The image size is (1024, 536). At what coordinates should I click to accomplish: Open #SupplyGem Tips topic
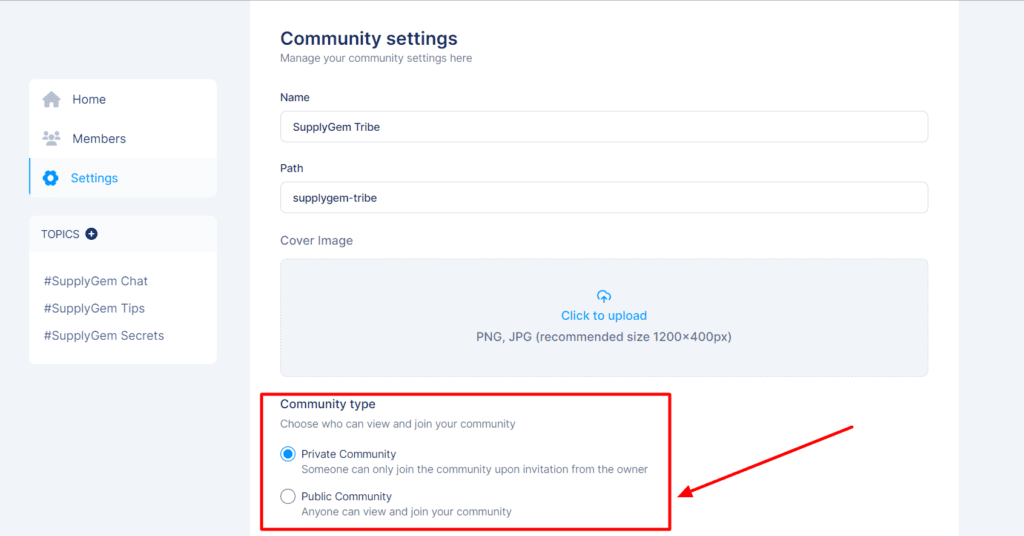[x=94, y=308]
